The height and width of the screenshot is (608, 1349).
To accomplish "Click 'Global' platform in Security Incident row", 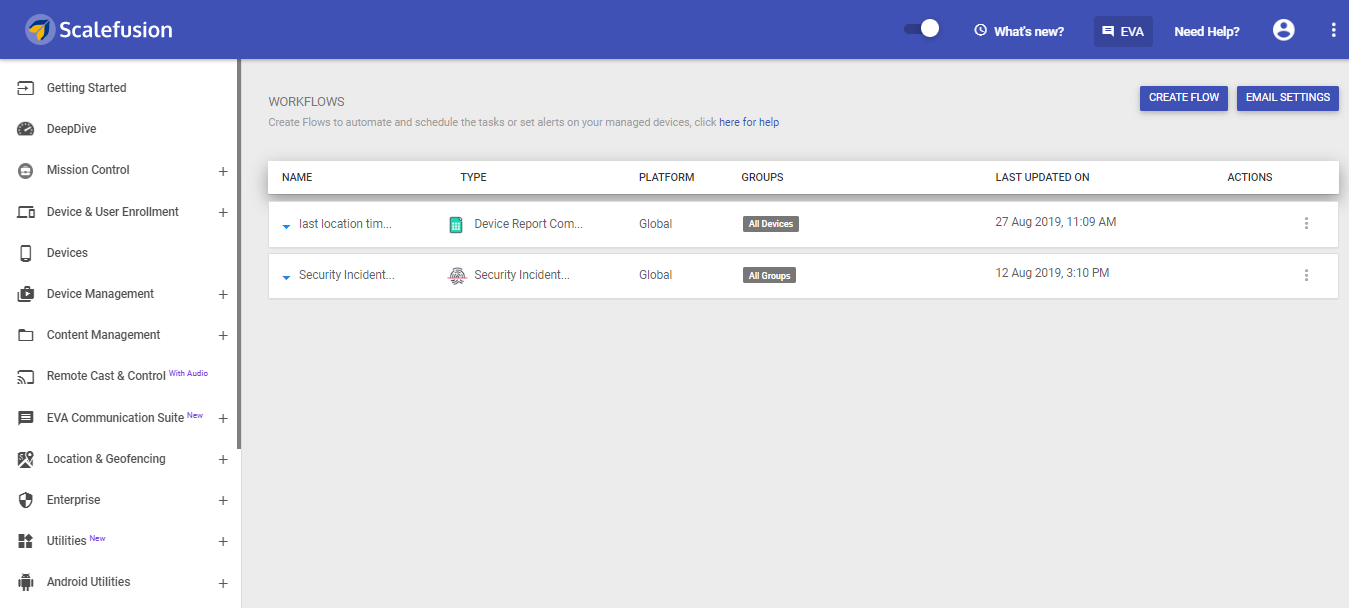I will [655, 275].
